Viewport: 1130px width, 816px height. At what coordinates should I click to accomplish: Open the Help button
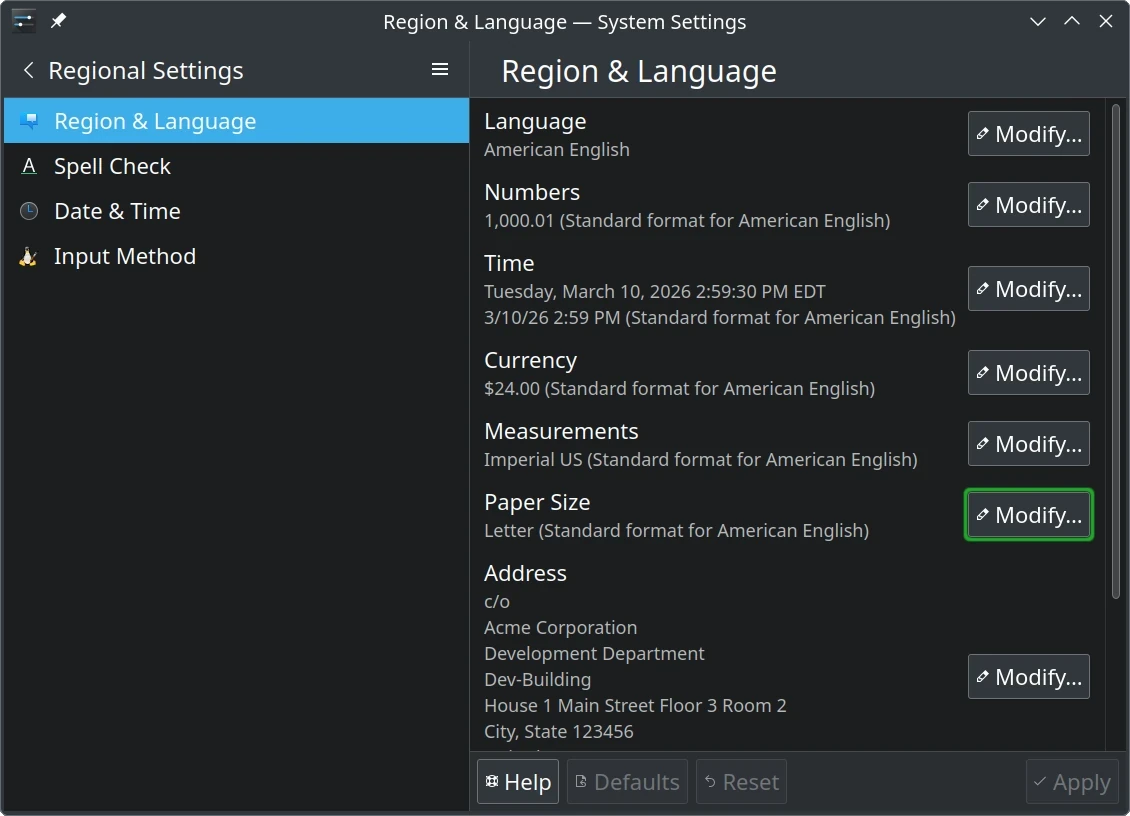(x=518, y=782)
